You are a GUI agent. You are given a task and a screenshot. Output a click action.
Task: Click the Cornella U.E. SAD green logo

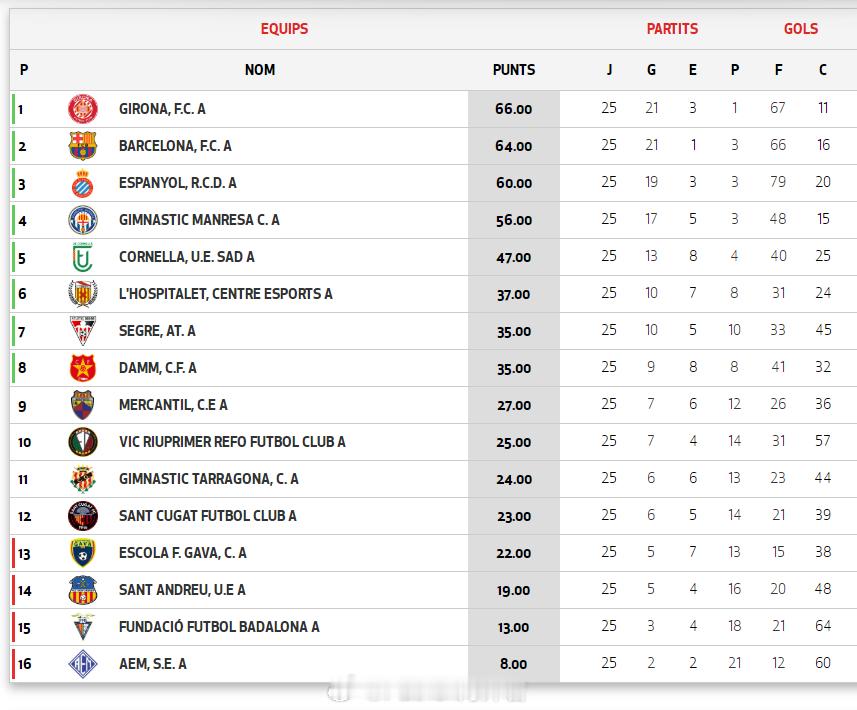(x=83, y=257)
